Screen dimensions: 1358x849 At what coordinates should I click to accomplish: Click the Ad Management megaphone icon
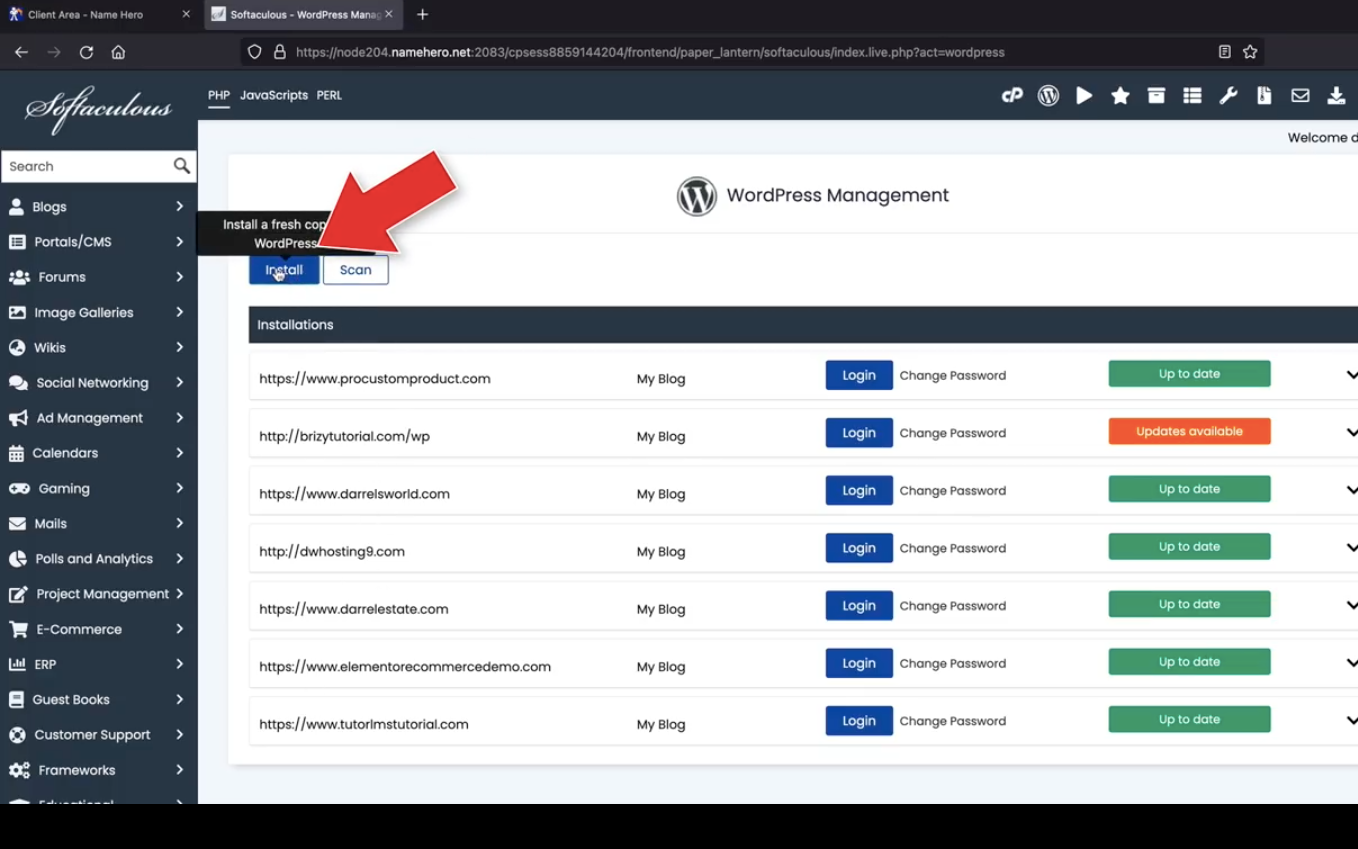pyautogui.click(x=18, y=418)
